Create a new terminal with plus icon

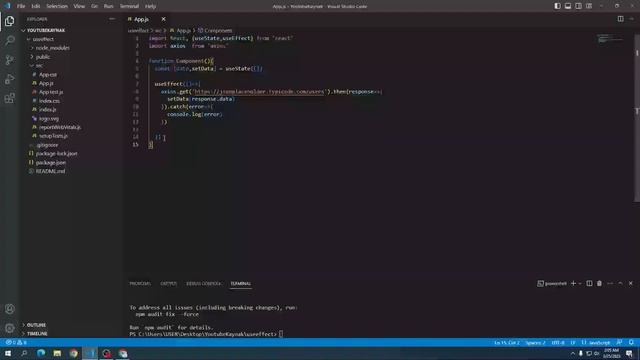point(573,283)
